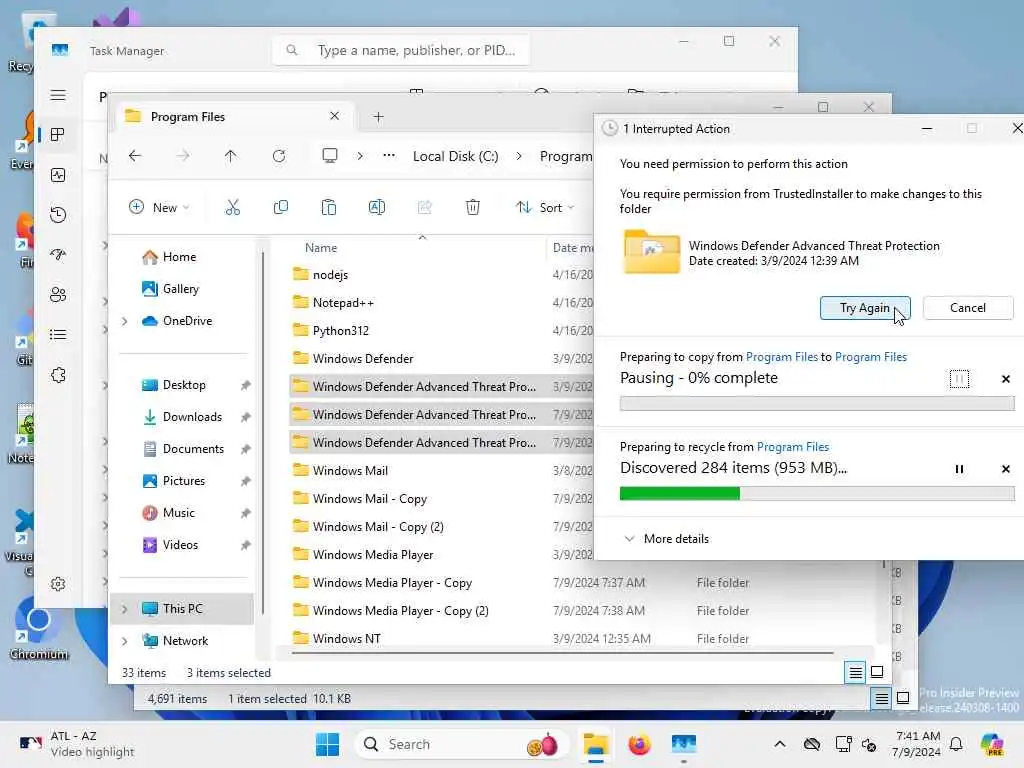Open Performance page in Task Manager sidebar

click(x=58, y=175)
